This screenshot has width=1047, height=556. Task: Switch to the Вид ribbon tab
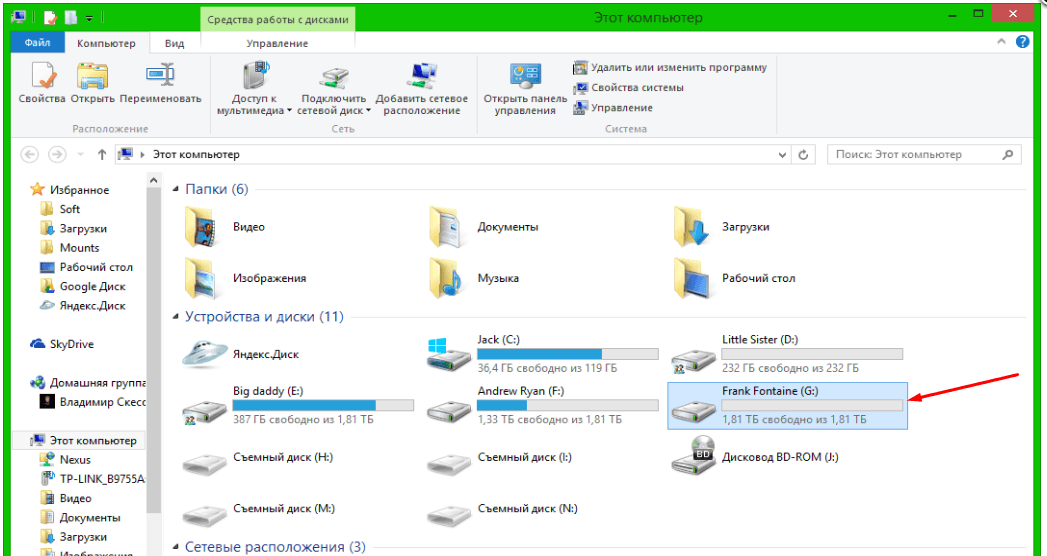pyautogui.click(x=174, y=43)
